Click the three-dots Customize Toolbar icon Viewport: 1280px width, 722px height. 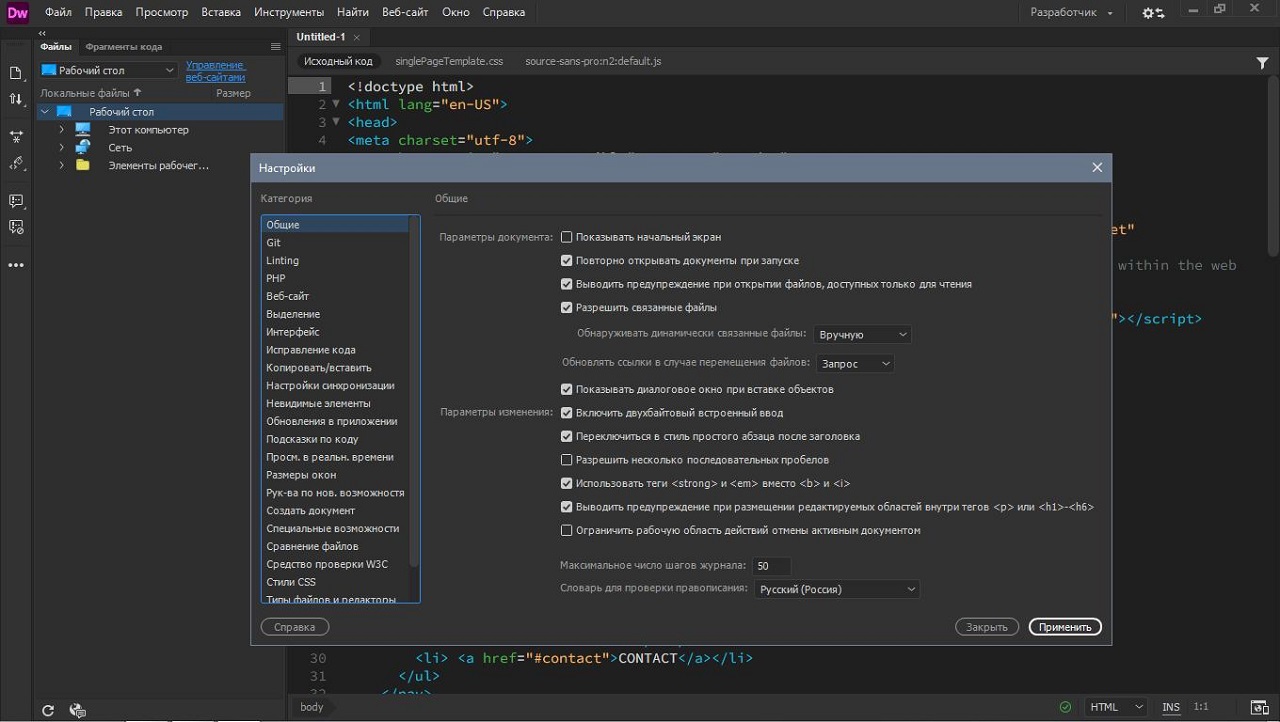[16, 265]
